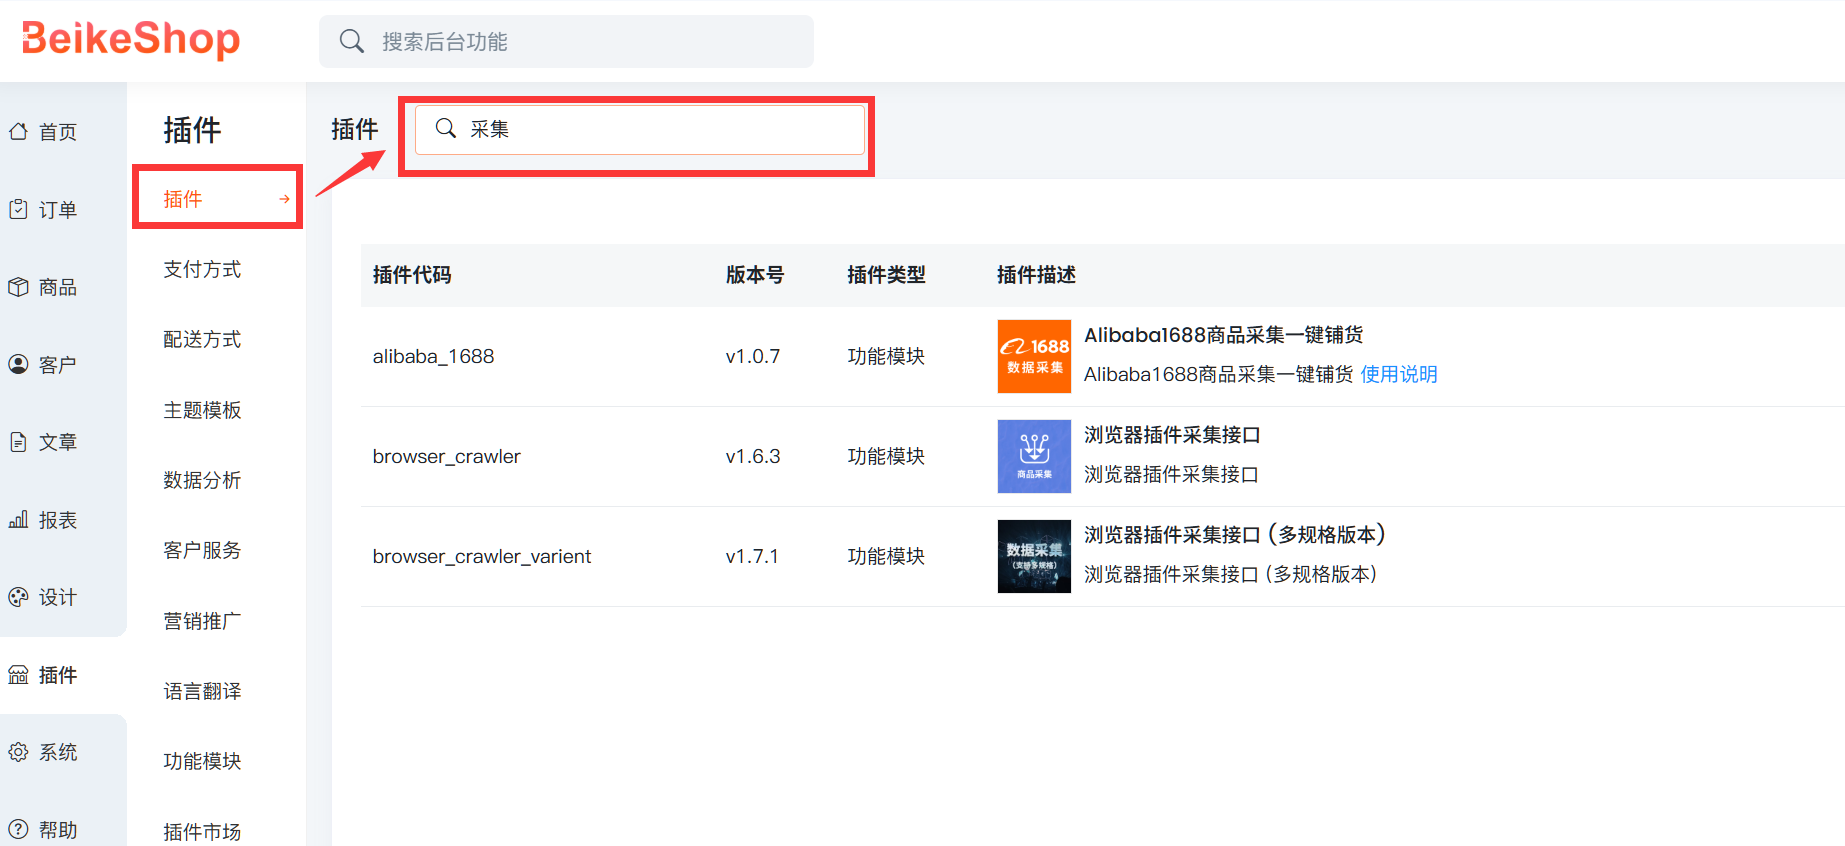Image resolution: width=1845 pixels, height=846 pixels.
Task: Open the 支付方式 submenu item
Action: click(202, 269)
